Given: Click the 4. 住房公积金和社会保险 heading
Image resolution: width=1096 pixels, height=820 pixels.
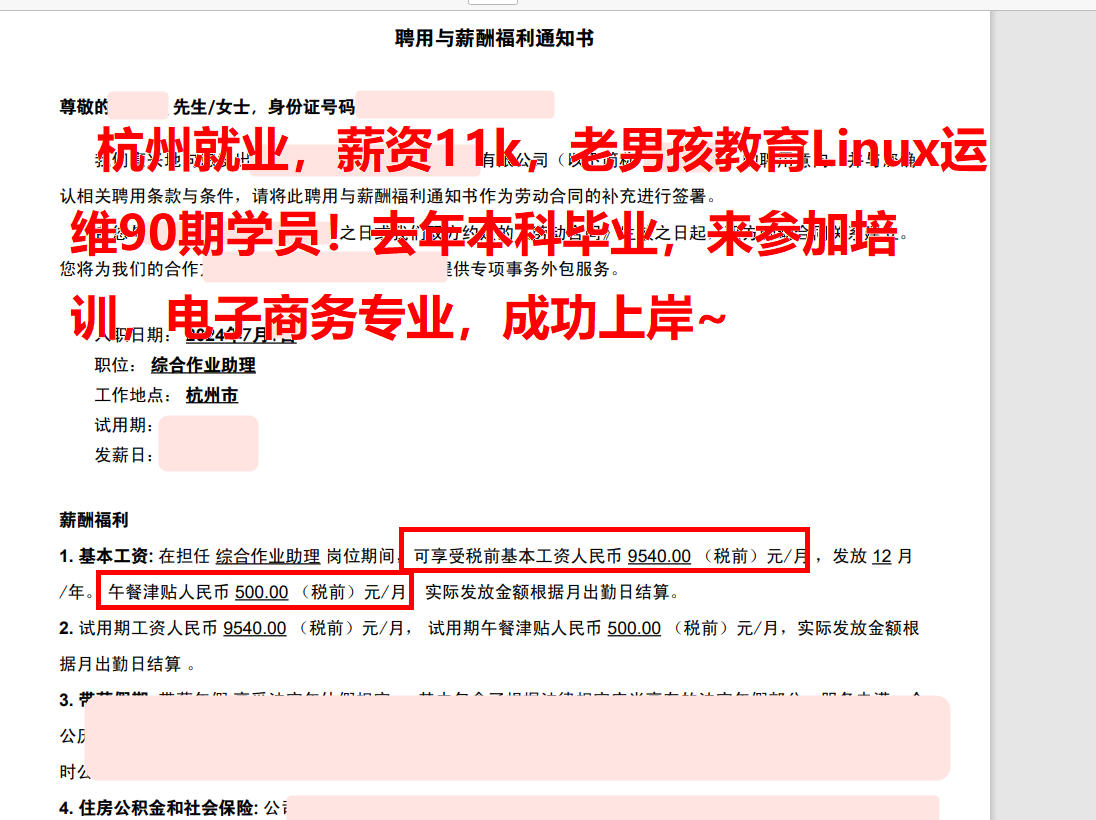Looking at the screenshot, I should (x=159, y=807).
